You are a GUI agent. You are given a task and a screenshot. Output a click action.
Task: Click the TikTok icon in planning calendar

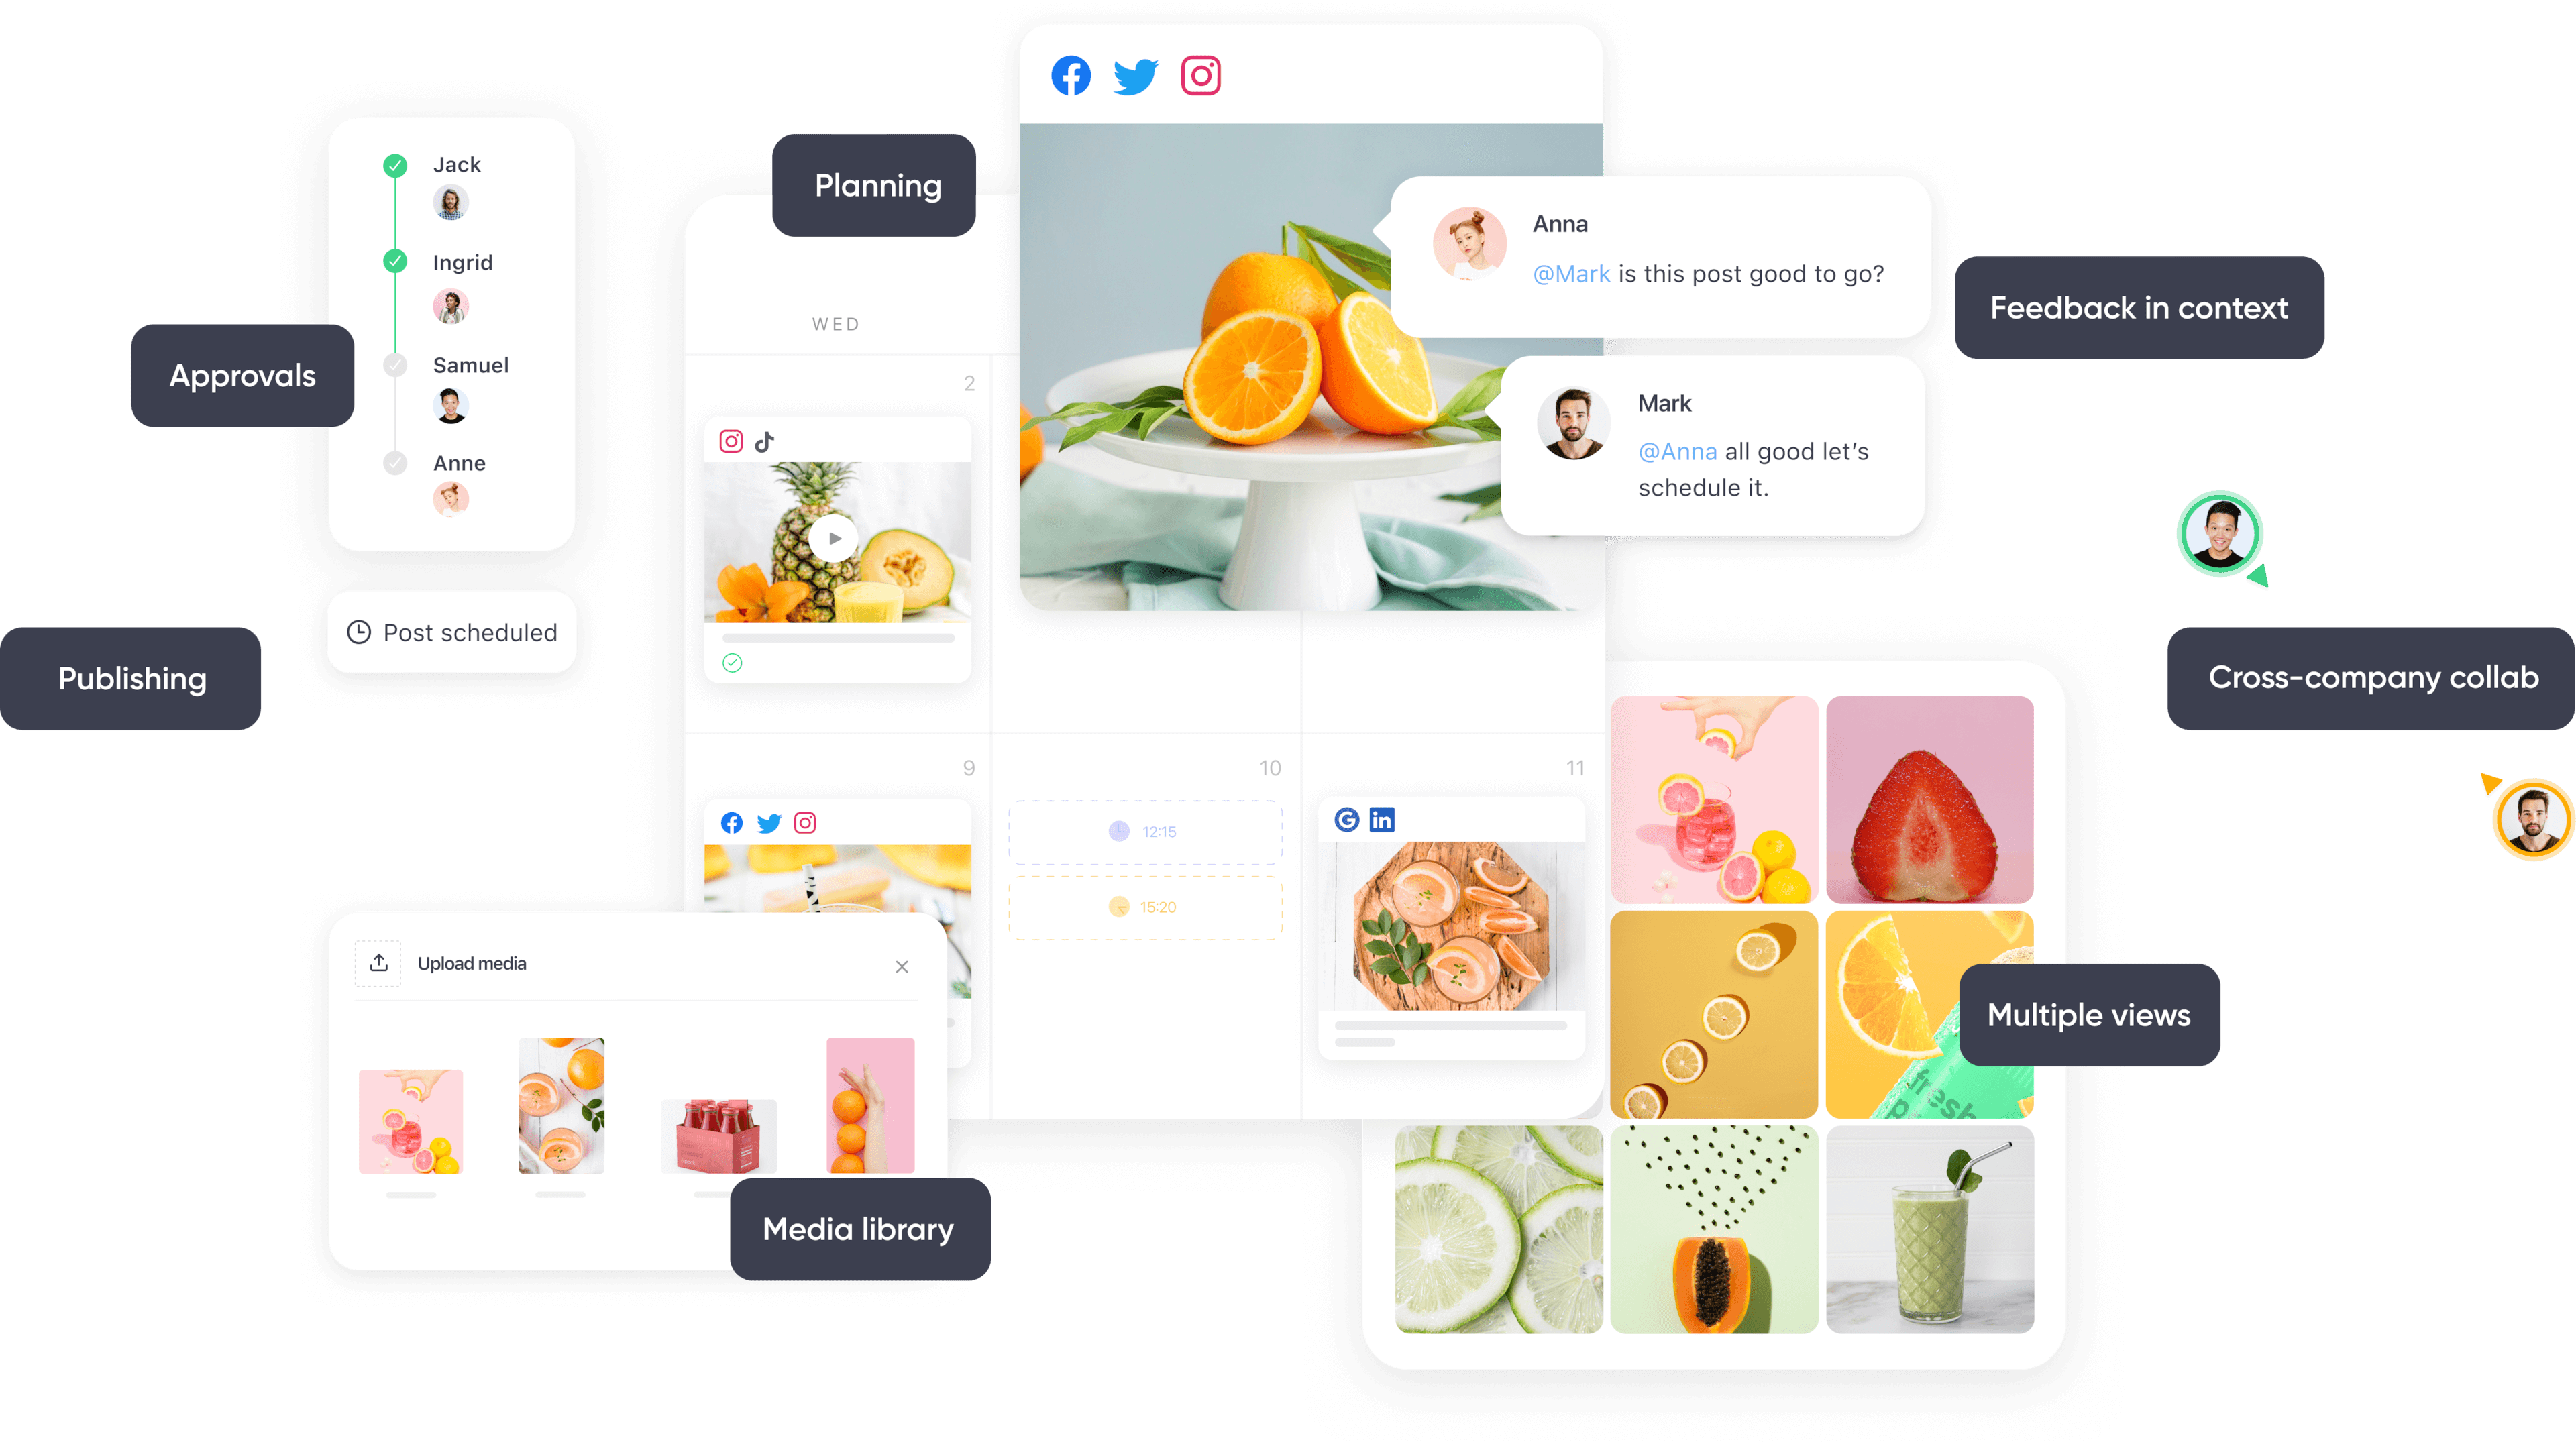764,441
